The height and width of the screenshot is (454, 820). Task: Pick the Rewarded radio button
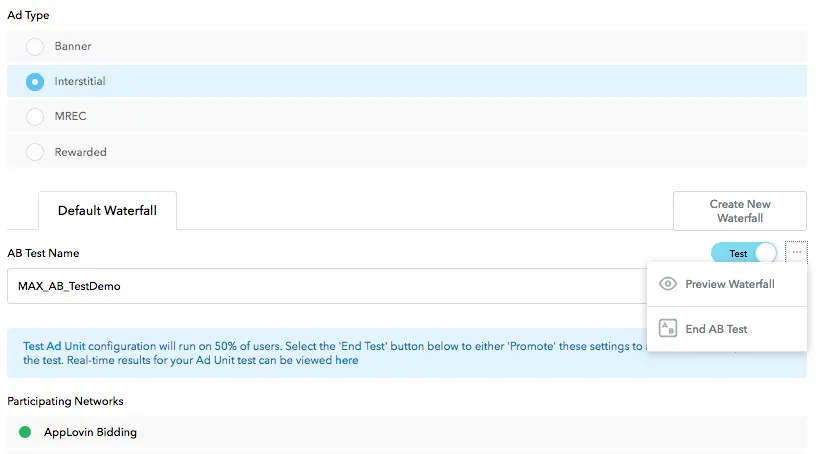(35, 152)
